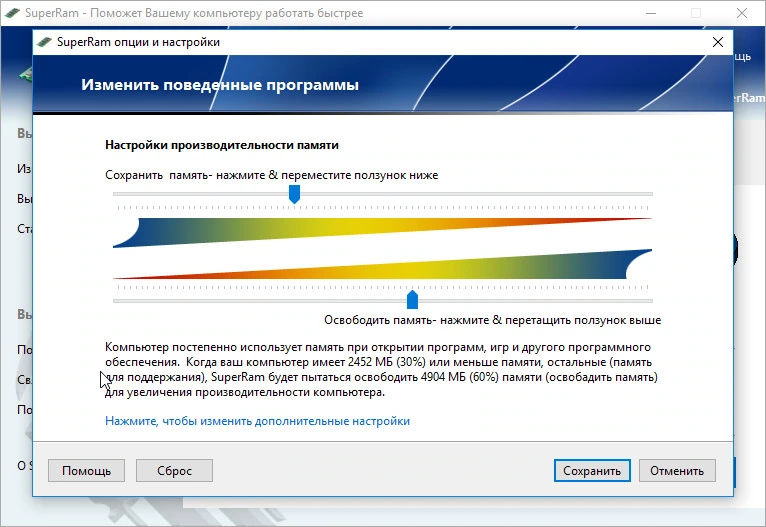Open Помощь in the settings dialog

[86, 470]
